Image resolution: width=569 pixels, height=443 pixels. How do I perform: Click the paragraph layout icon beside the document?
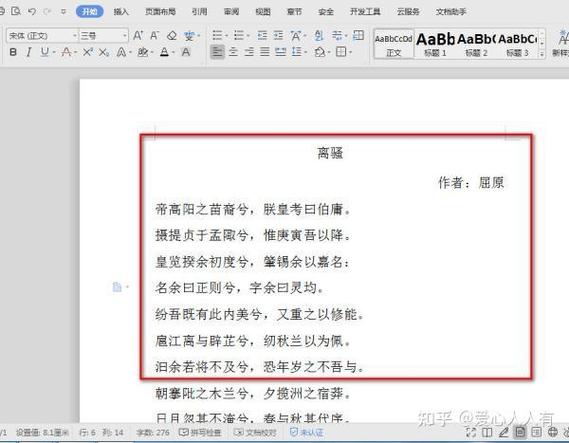pos(117,287)
